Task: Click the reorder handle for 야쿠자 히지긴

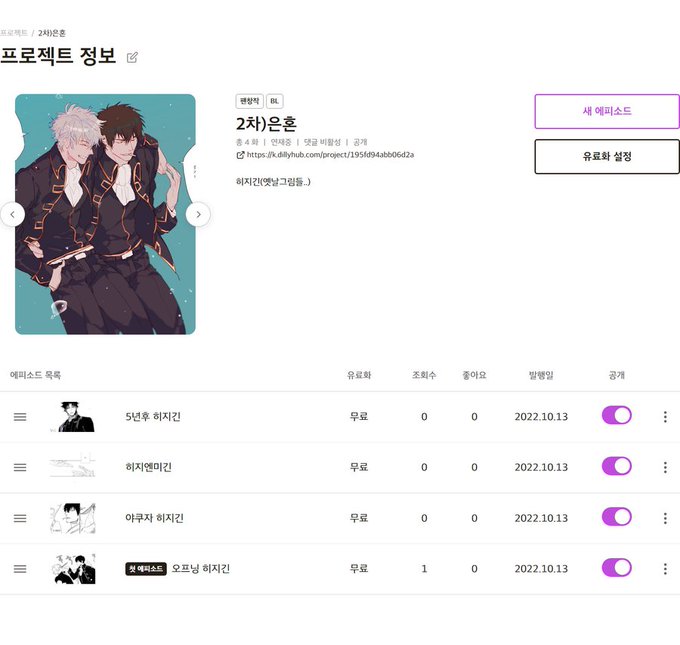Action: [20, 518]
